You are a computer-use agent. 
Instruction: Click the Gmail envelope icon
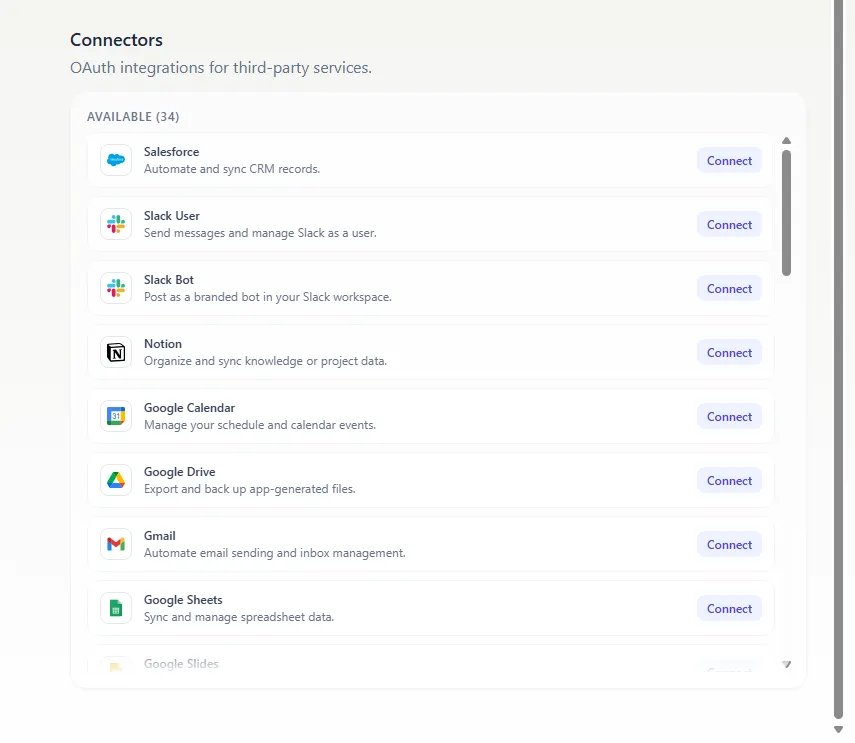[x=116, y=544]
